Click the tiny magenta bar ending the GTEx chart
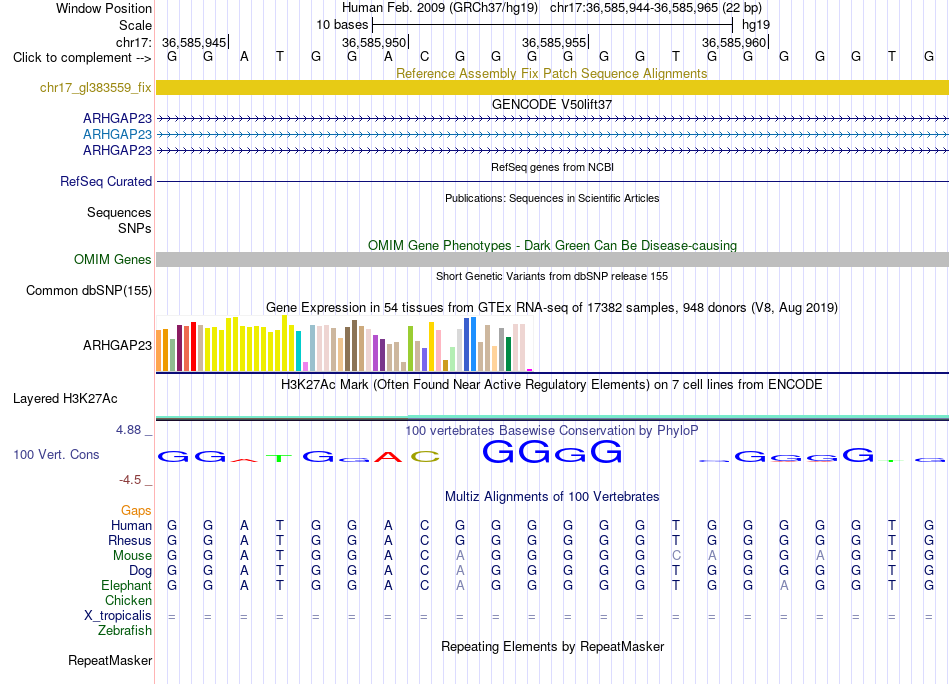Image resolution: width=950 pixels, height=684 pixels. point(530,370)
